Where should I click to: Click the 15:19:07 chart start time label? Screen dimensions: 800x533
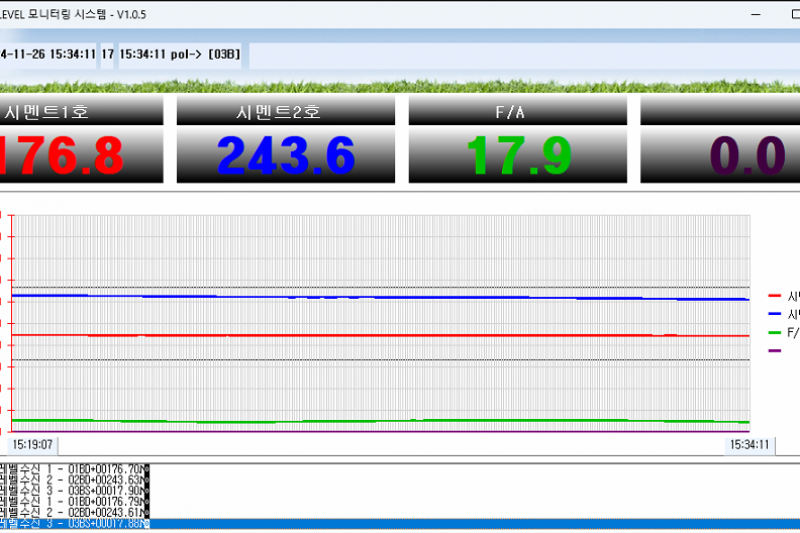(33, 445)
